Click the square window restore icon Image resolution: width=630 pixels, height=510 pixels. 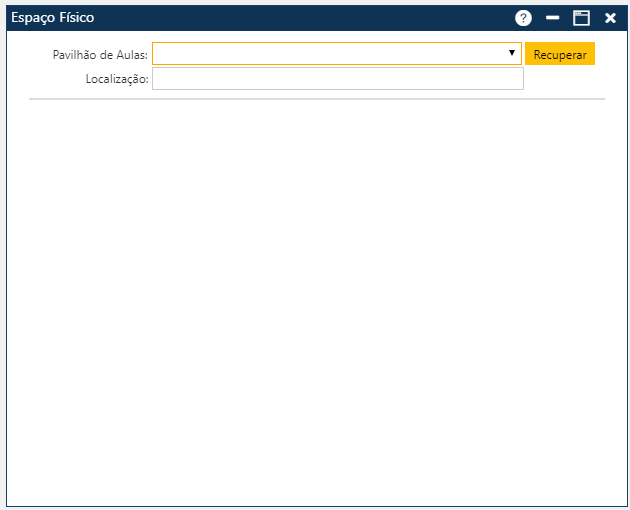tap(581, 18)
